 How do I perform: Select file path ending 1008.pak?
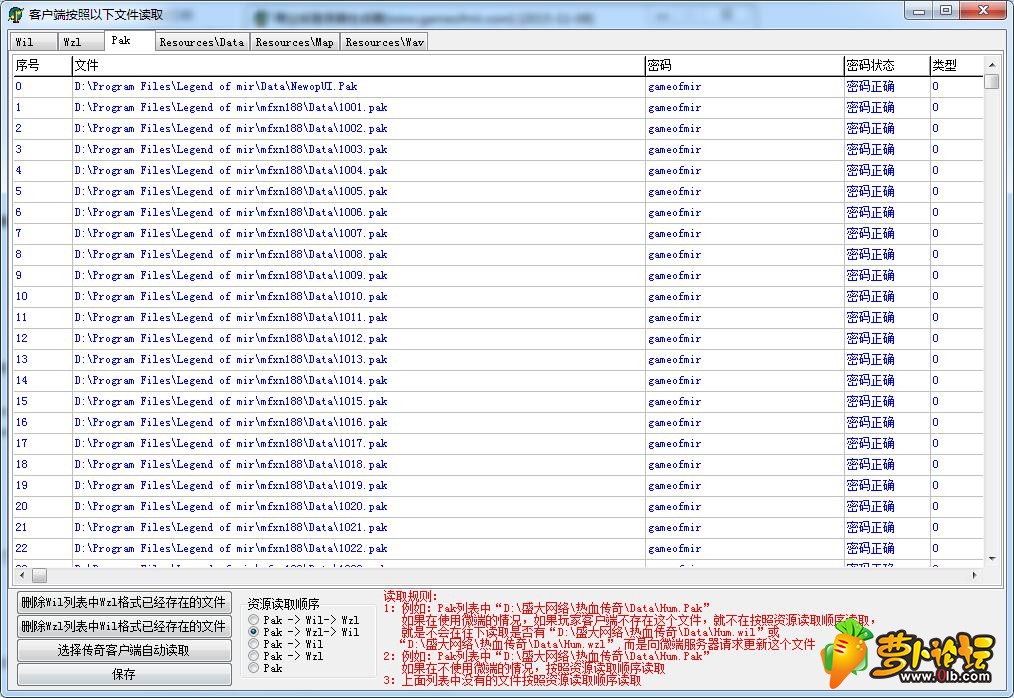coord(230,254)
